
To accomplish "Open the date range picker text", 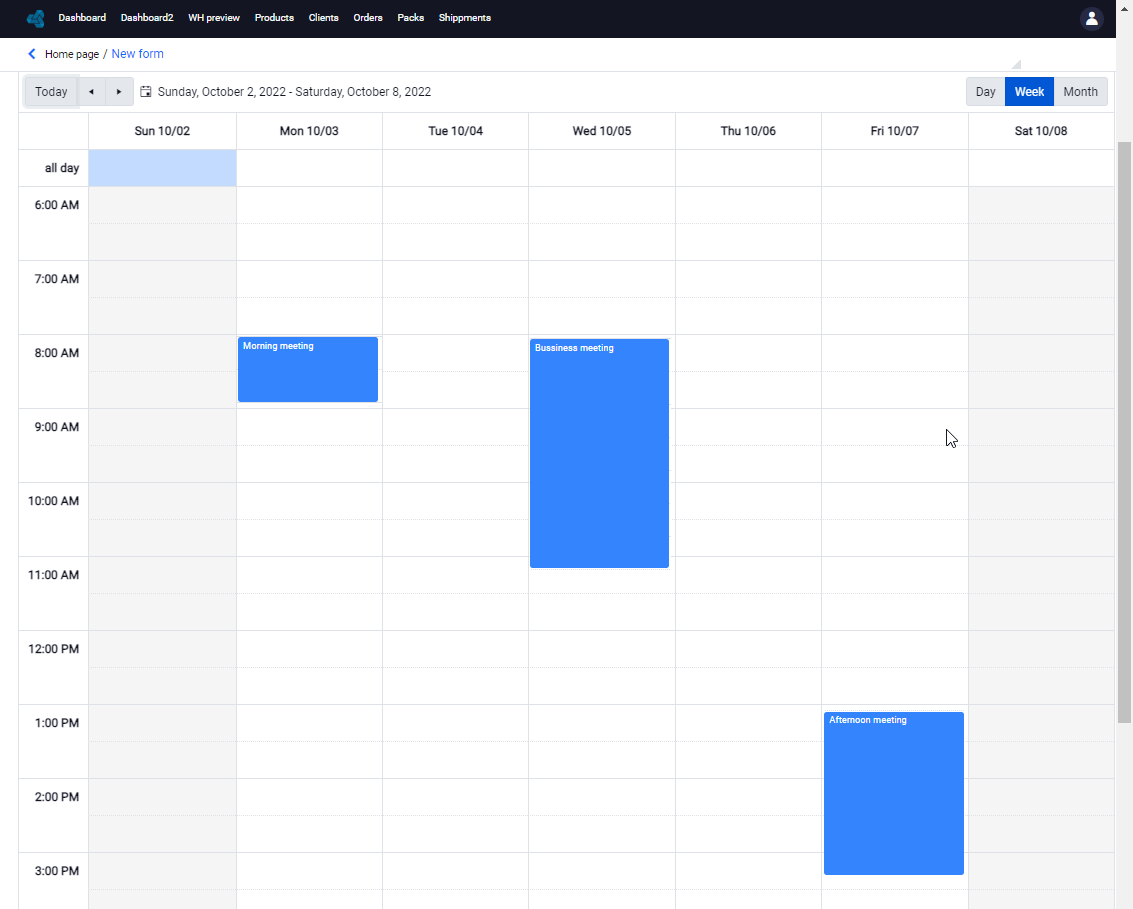I will [x=294, y=92].
